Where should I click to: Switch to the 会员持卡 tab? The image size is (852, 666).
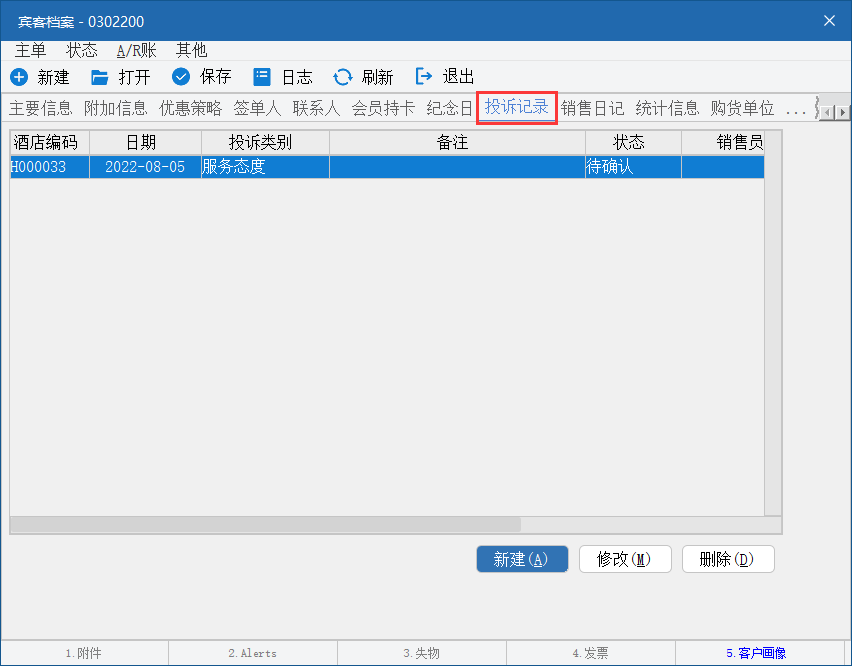point(384,108)
